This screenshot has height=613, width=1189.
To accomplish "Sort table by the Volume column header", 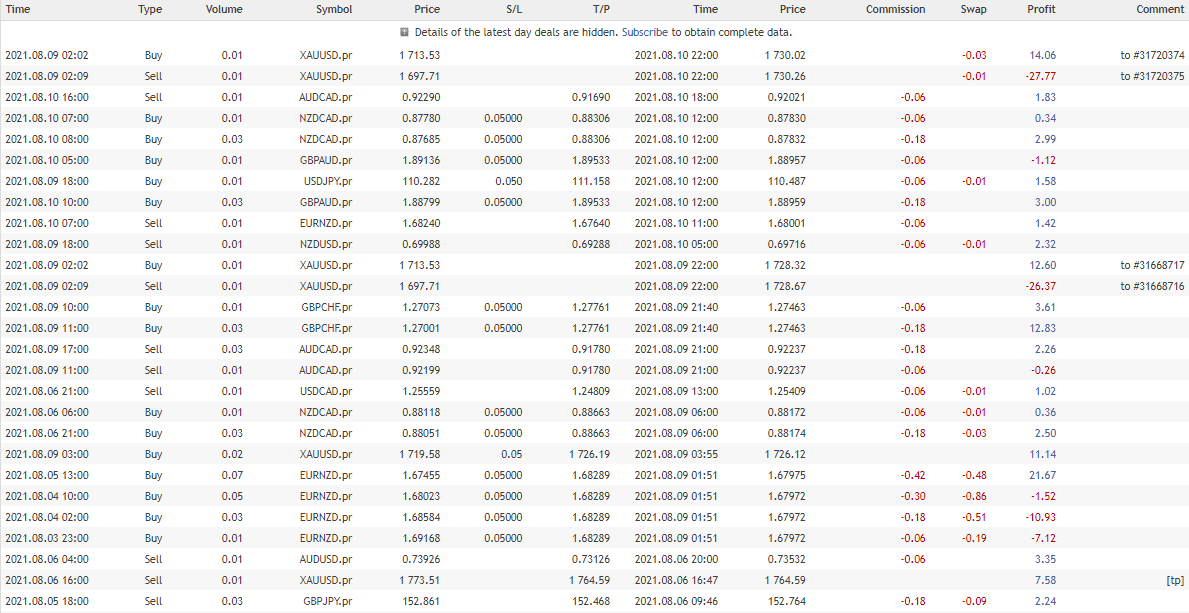I will tap(223, 9).
